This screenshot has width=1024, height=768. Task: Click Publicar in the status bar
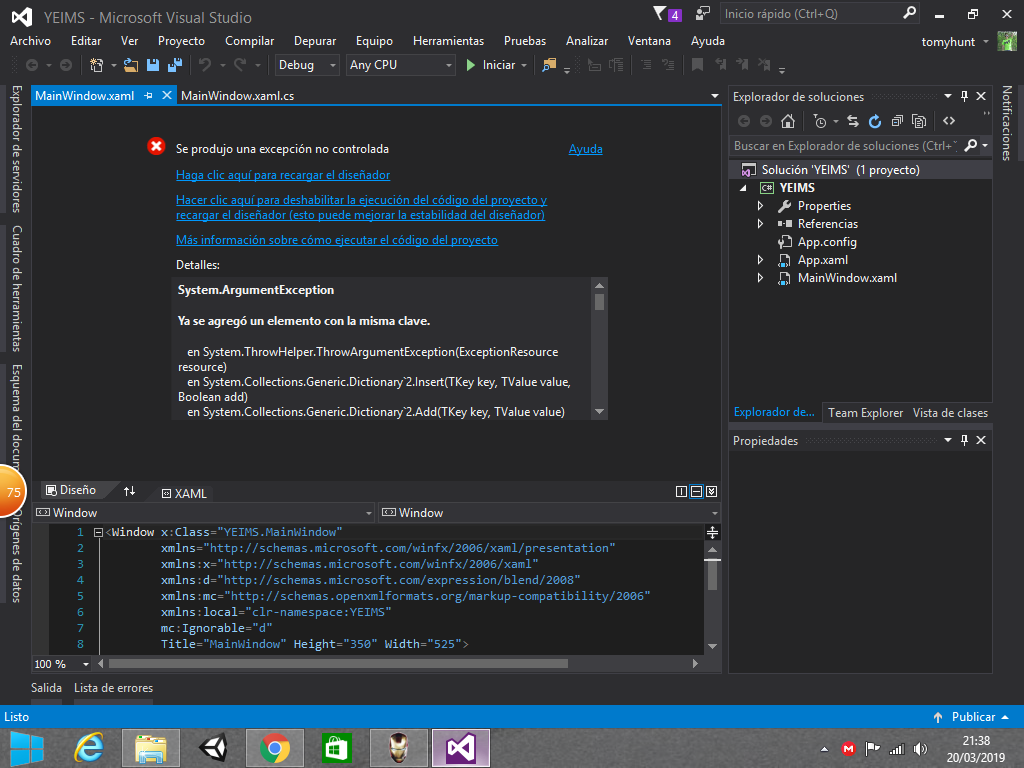pyautogui.click(x=973, y=716)
